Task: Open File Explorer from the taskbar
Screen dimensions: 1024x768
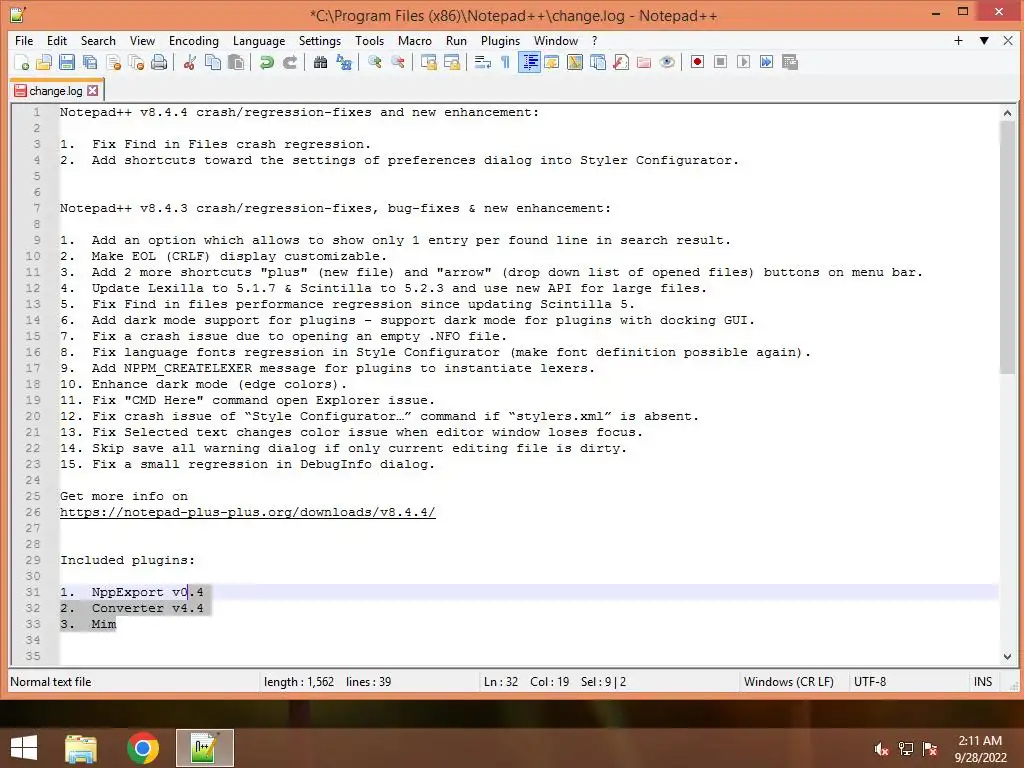Action: pos(80,748)
